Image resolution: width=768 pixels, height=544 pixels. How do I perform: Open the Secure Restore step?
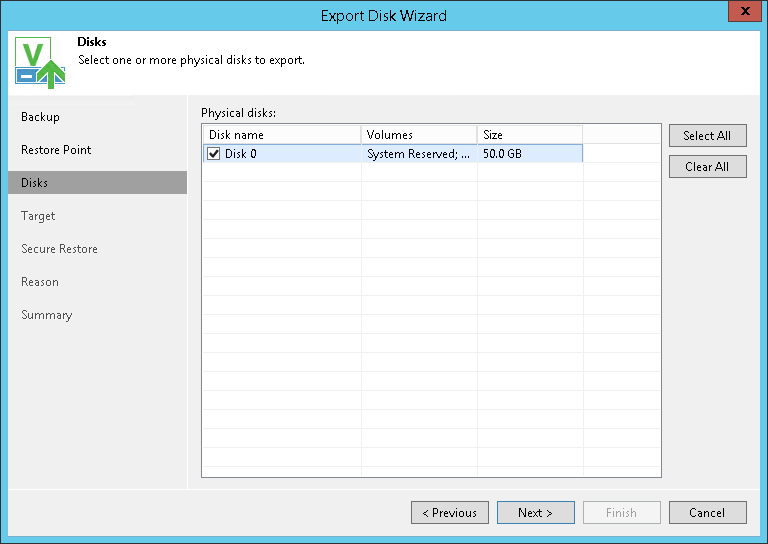tap(59, 249)
